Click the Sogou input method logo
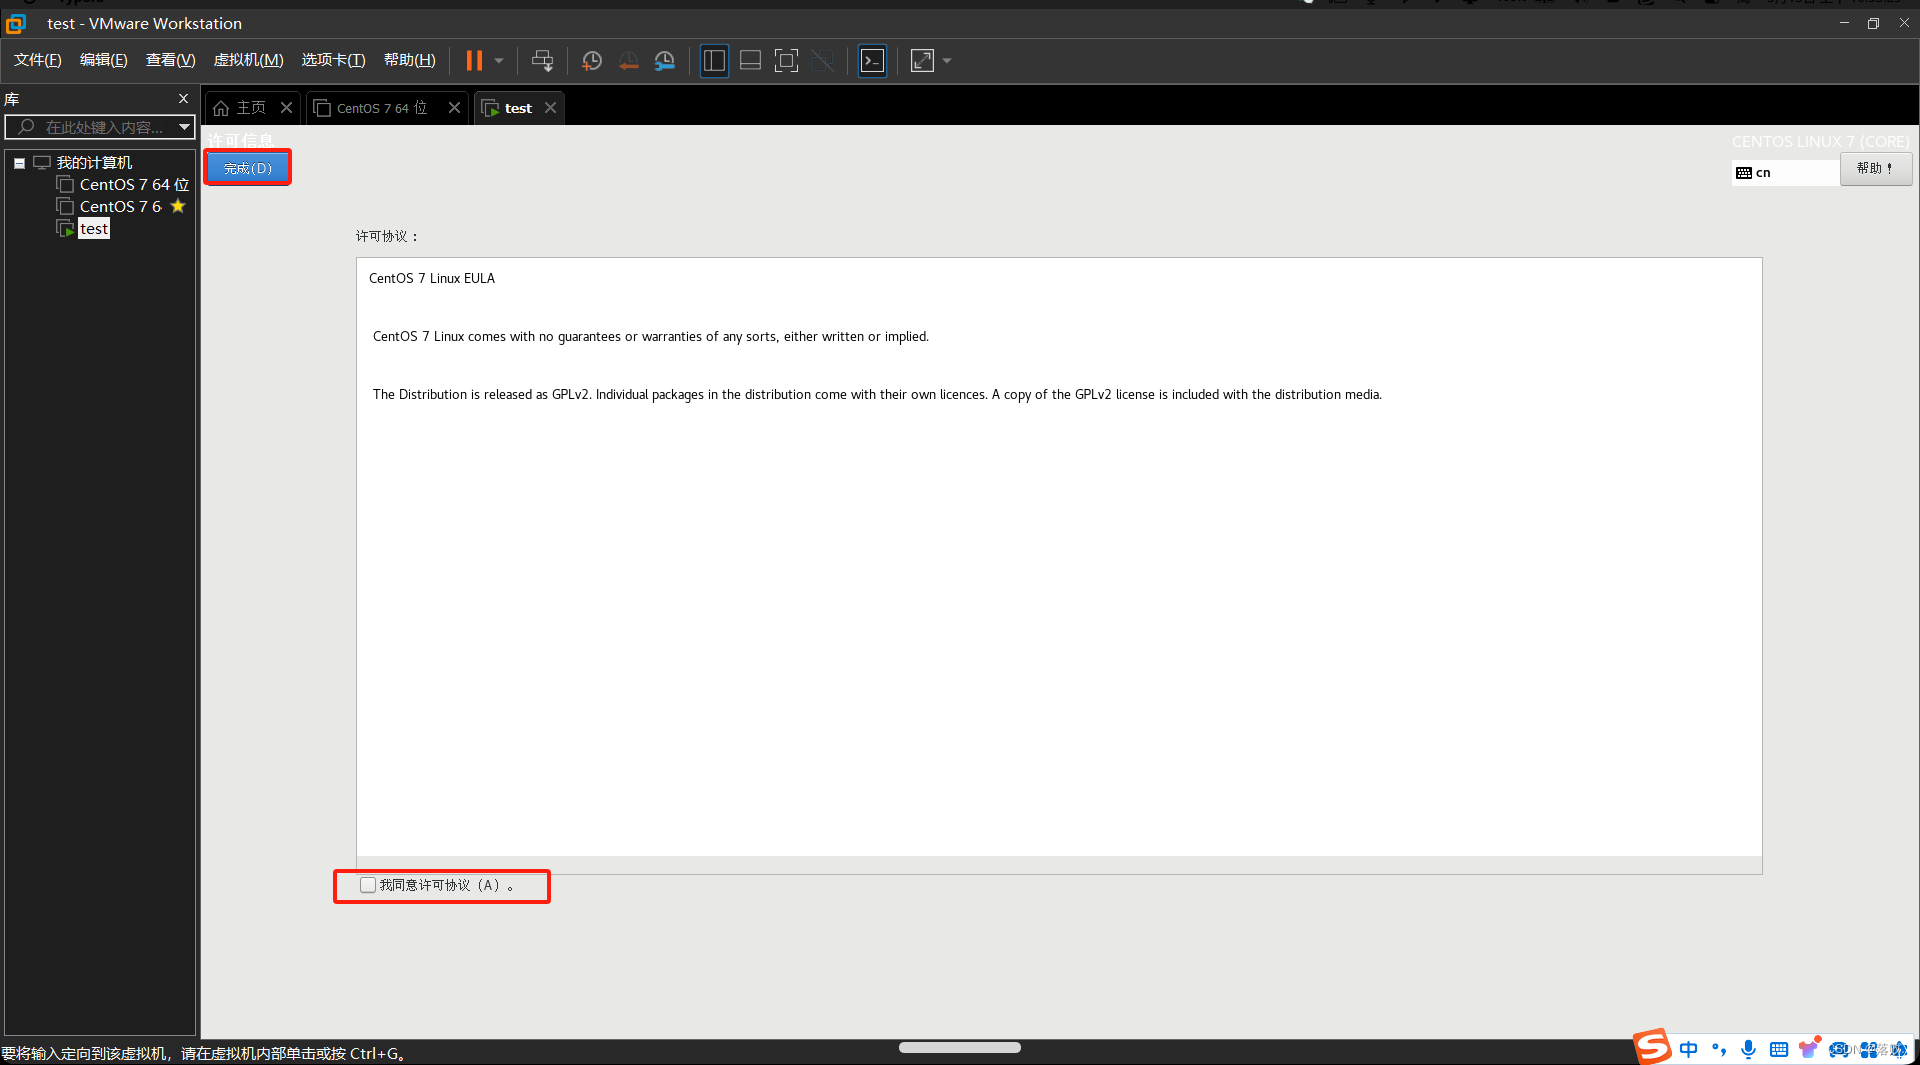The height and width of the screenshot is (1065, 1920). [x=1652, y=1047]
